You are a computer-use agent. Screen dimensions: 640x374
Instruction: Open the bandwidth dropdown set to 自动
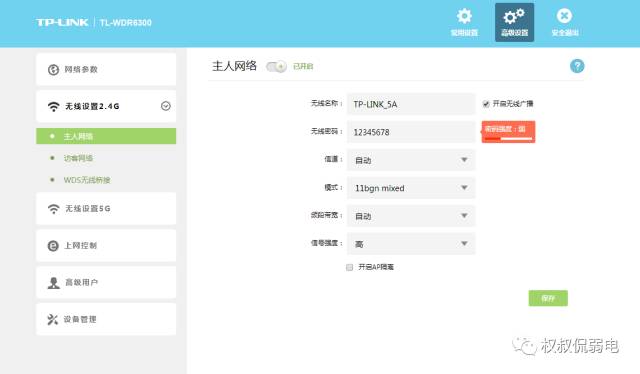click(411, 216)
